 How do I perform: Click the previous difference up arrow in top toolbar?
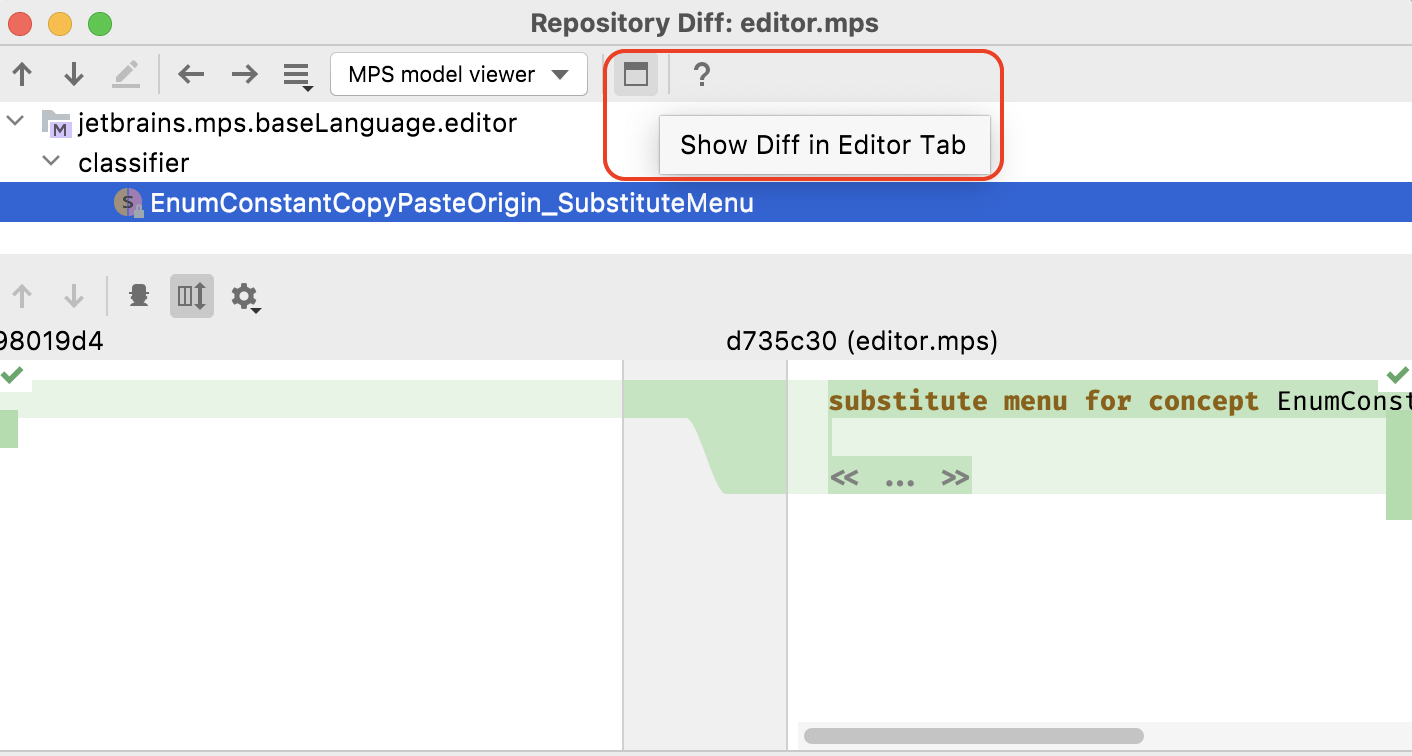click(x=22, y=75)
